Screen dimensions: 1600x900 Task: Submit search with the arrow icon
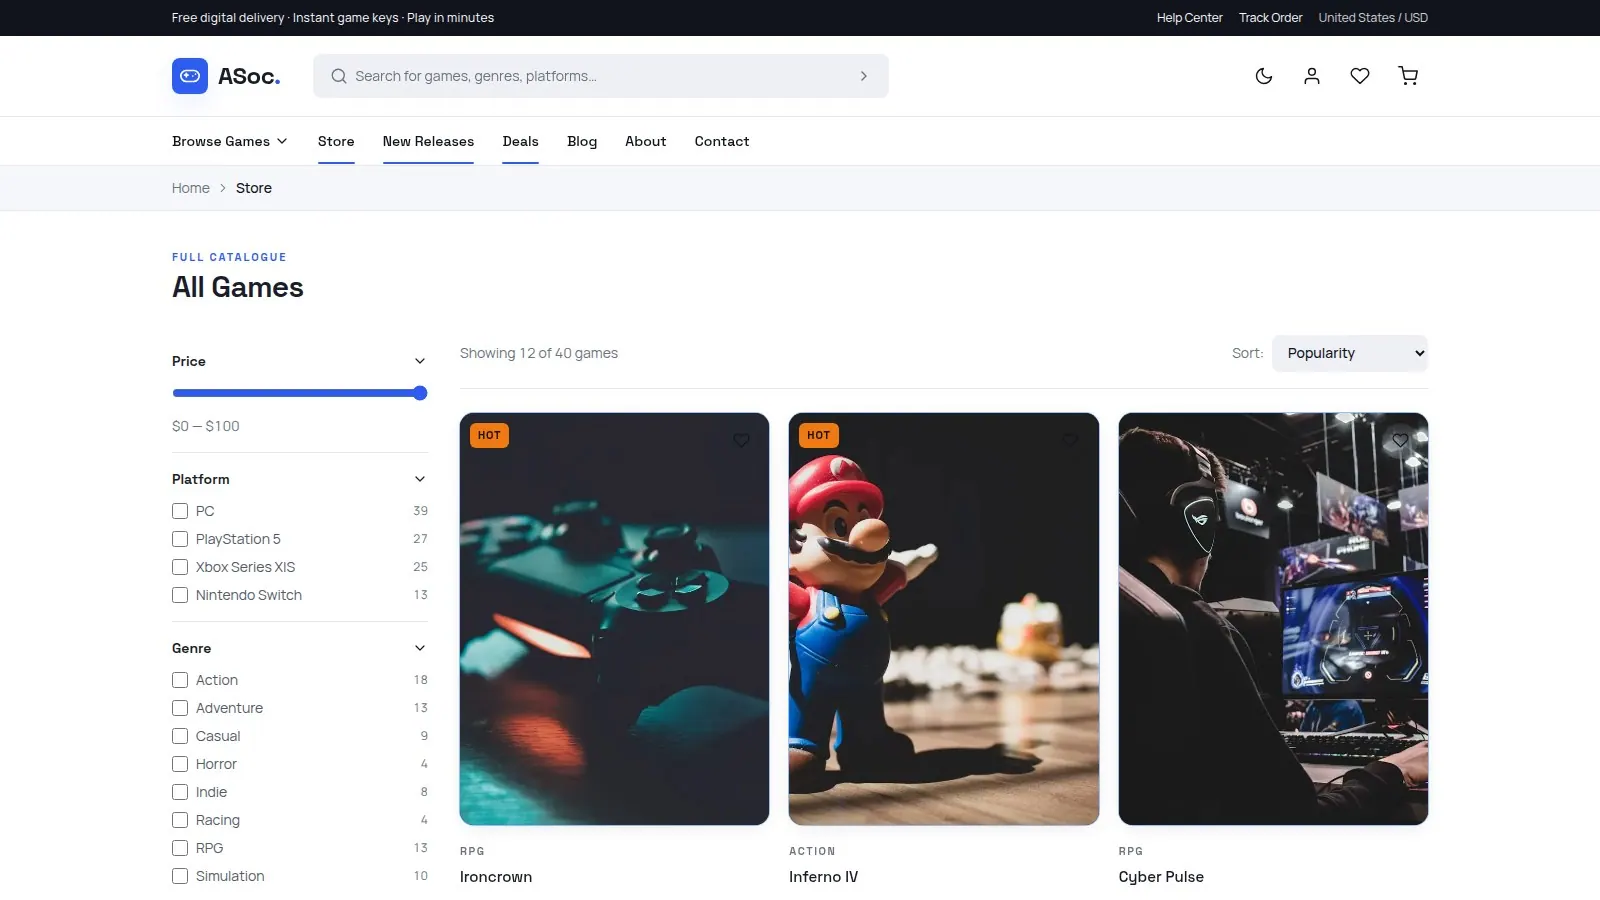[x=864, y=76]
